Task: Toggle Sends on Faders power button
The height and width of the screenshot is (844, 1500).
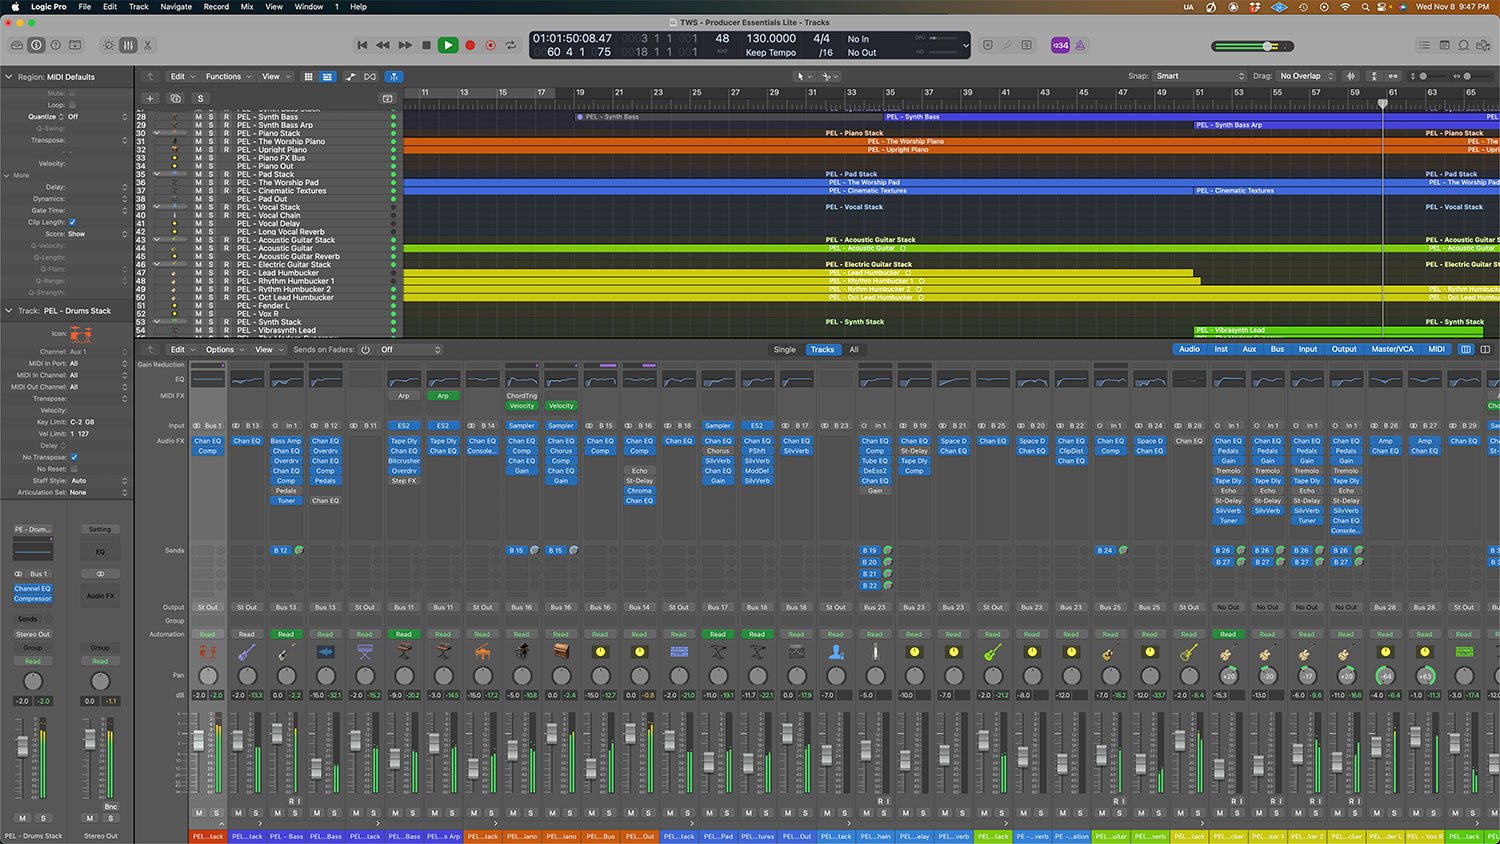Action: pyautogui.click(x=365, y=350)
